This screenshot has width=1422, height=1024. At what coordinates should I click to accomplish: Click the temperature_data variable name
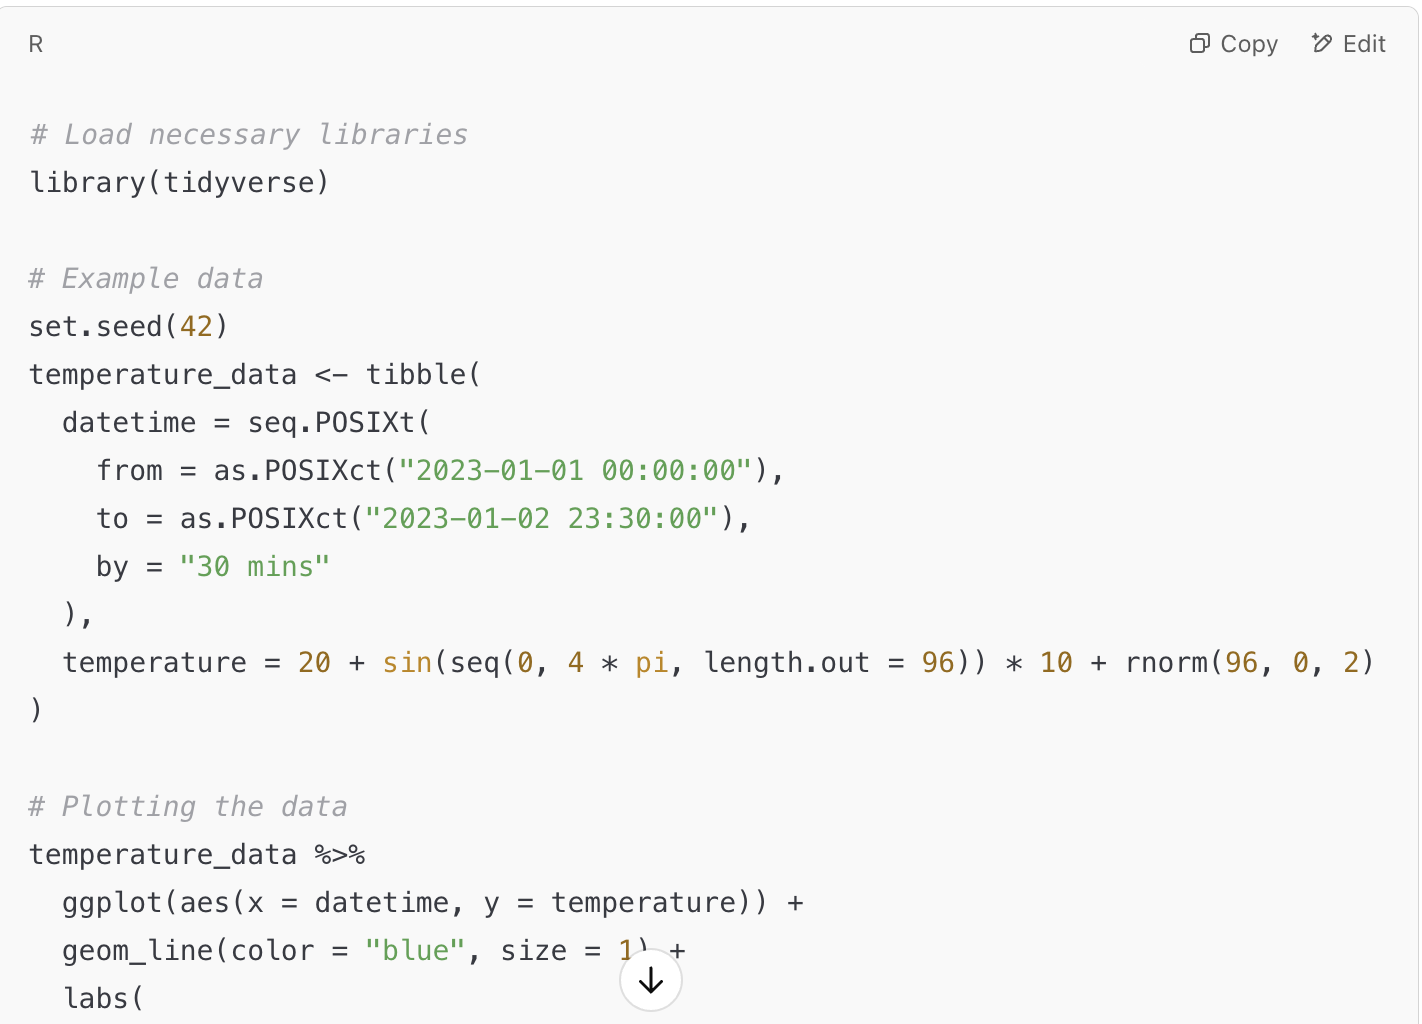click(x=162, y=374)
